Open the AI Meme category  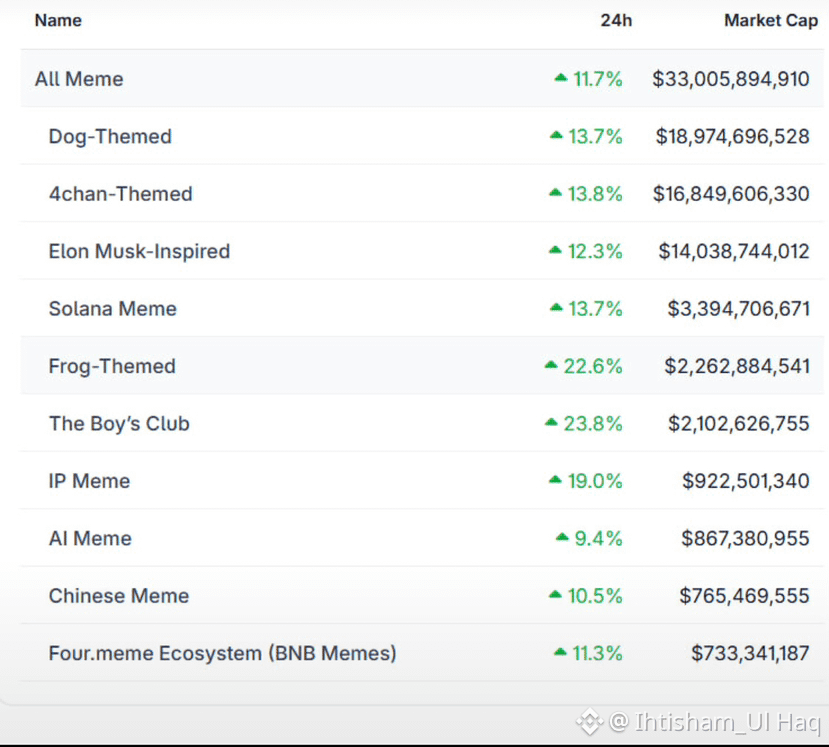90,538
